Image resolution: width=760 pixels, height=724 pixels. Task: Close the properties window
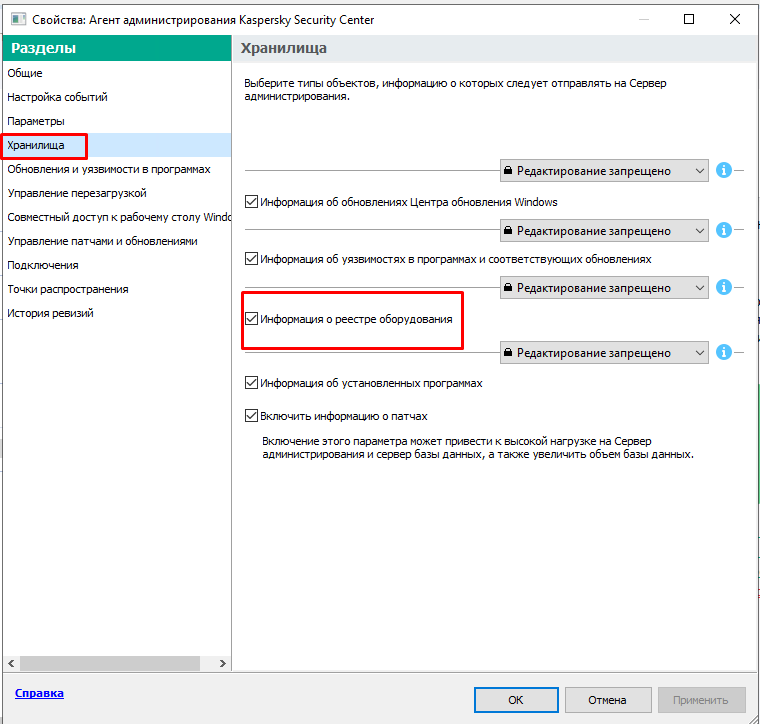(735, 19)
